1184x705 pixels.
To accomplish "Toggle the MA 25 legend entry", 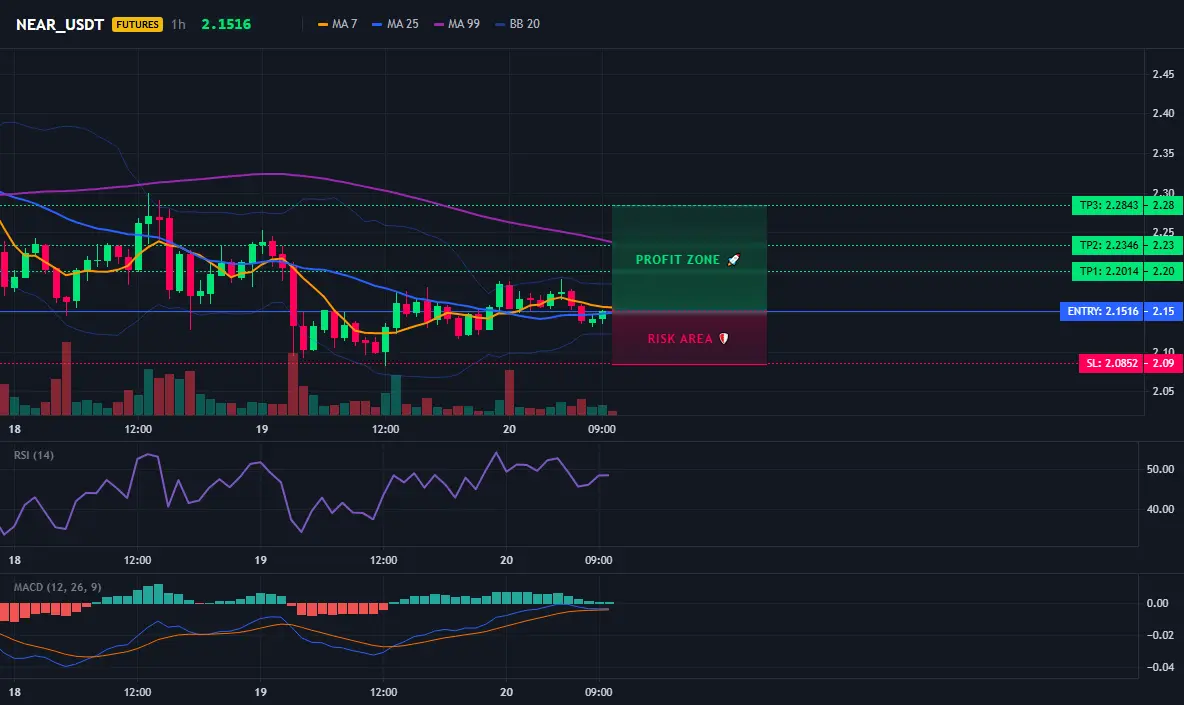I will tap(395, 24).
